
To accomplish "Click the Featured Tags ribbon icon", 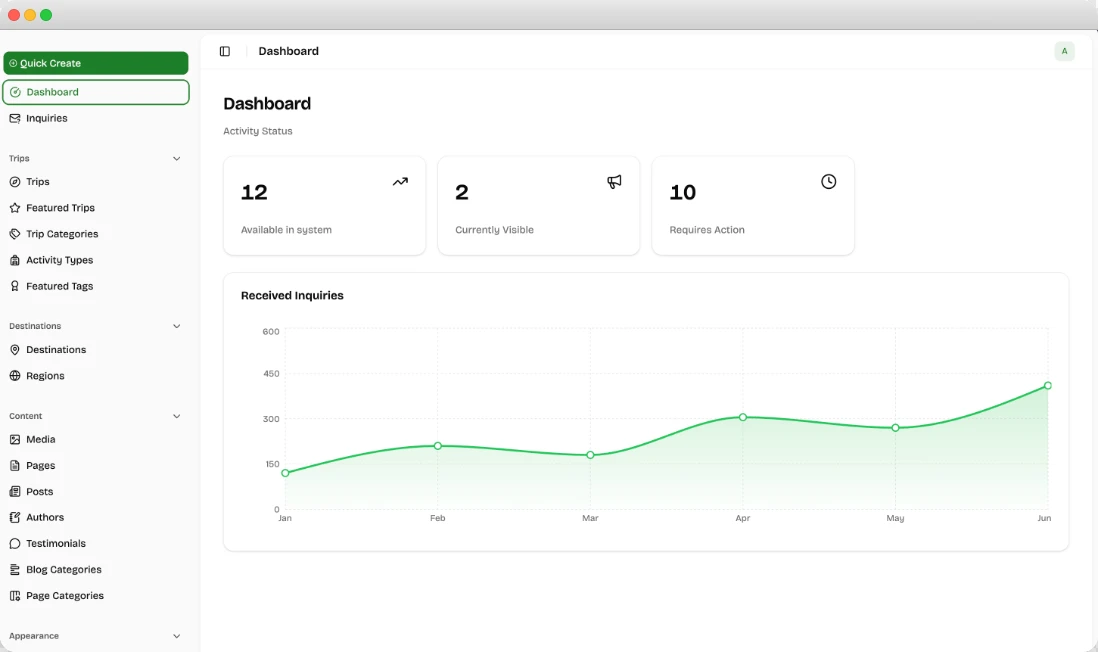I will point(15,286).
